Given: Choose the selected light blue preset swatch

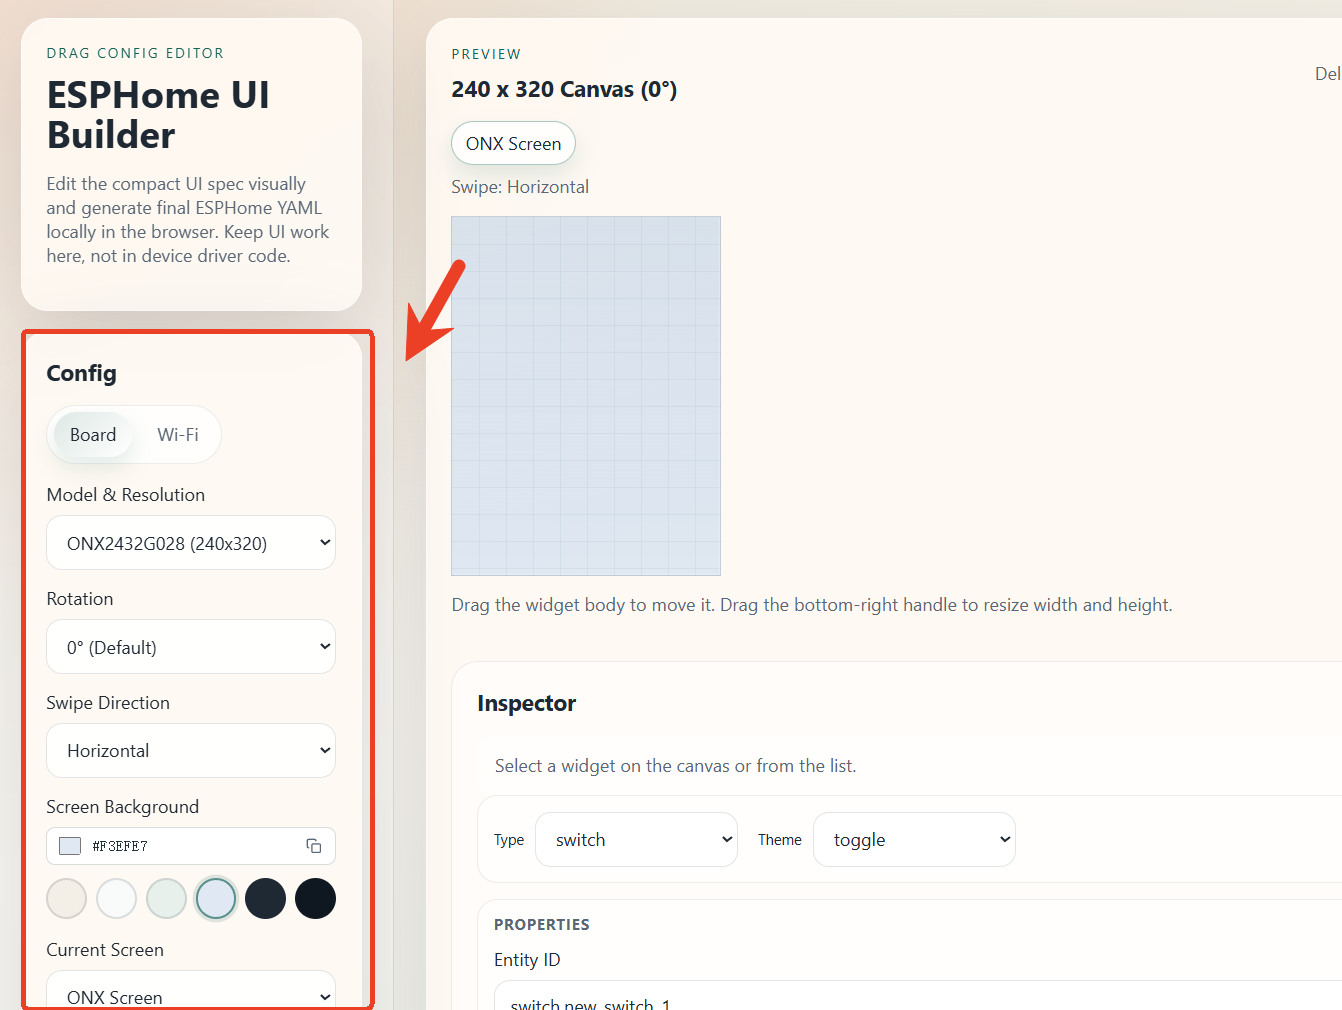Looking at the screenshot, I should (x=216, y=898).
